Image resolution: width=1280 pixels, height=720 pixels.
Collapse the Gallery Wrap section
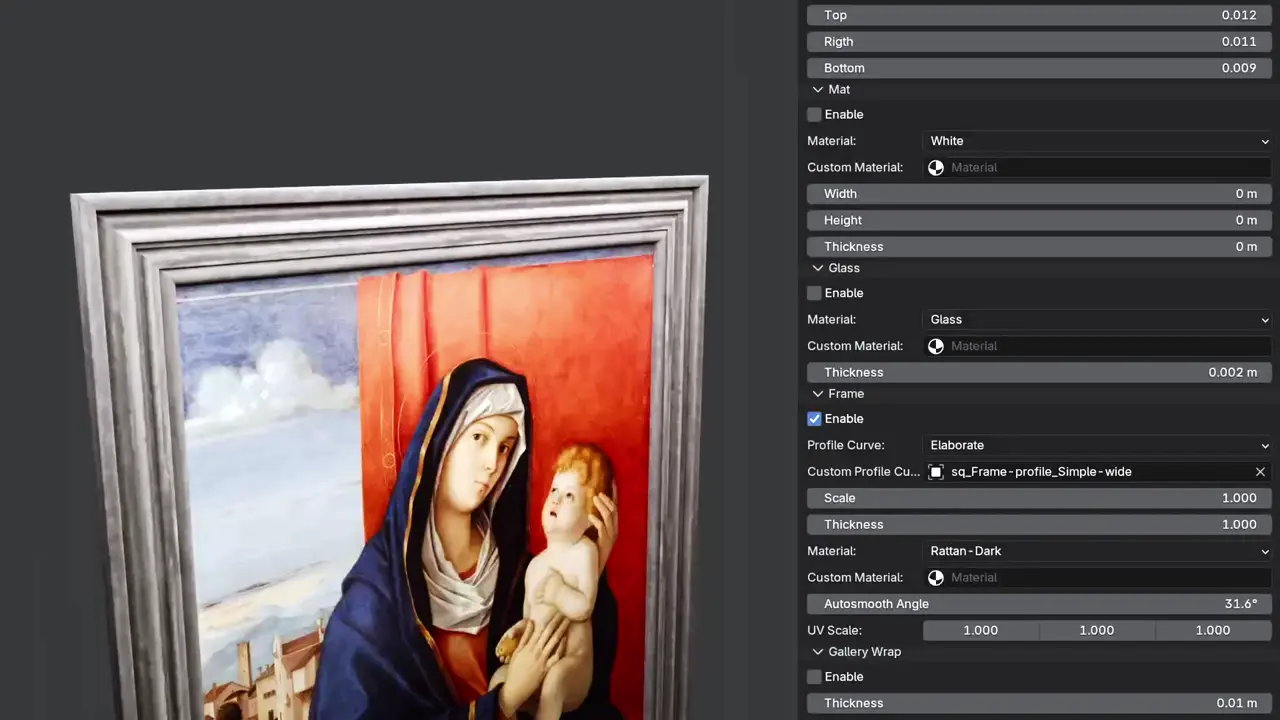818,652
